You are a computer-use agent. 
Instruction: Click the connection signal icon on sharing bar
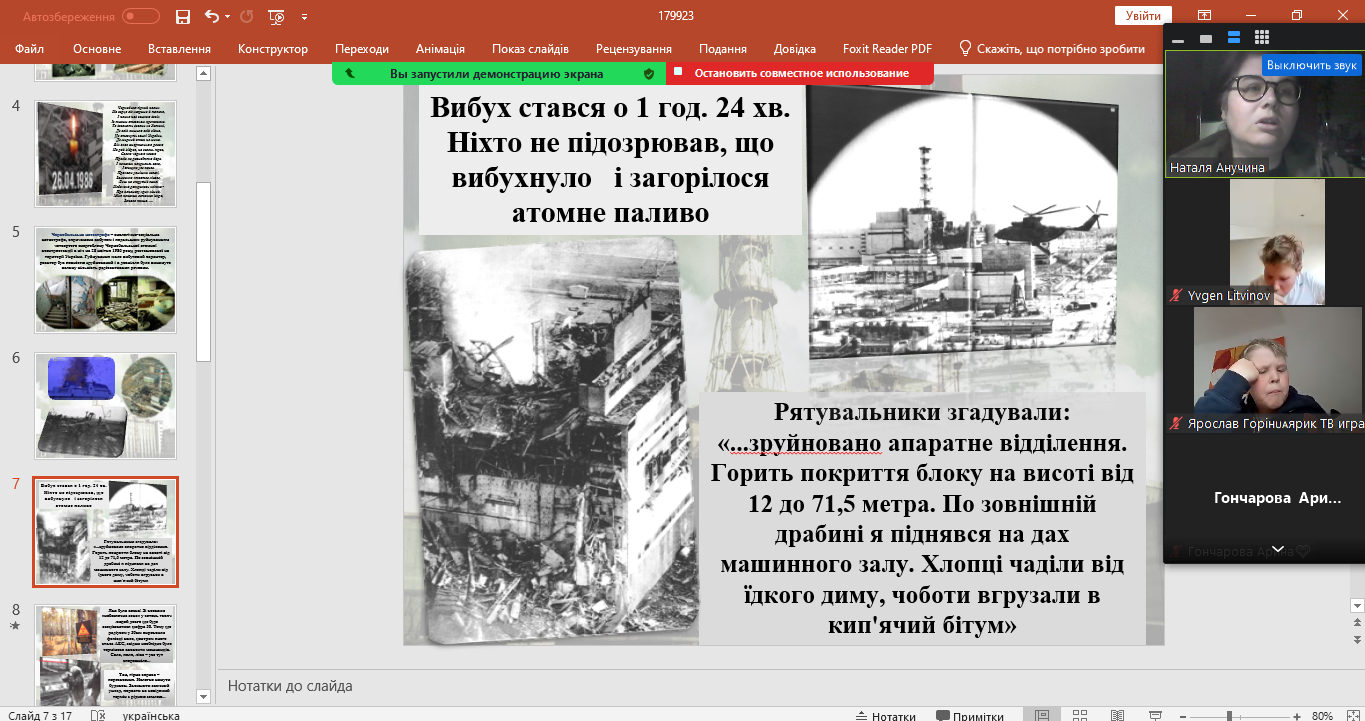tap(350, 73)
